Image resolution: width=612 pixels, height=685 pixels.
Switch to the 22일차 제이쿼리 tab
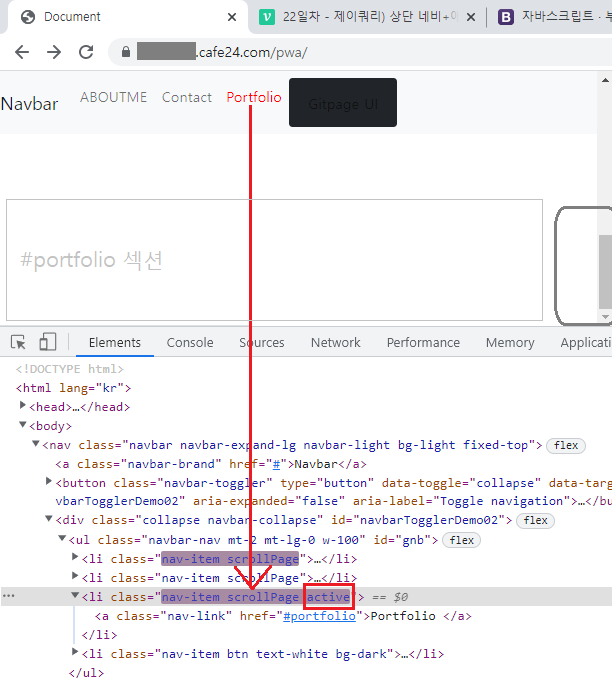367,17
